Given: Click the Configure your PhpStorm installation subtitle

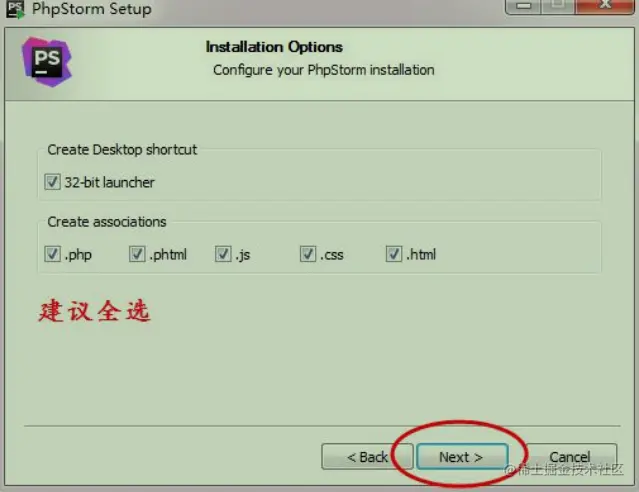Looking at the screenshot, I should (324, 70).
